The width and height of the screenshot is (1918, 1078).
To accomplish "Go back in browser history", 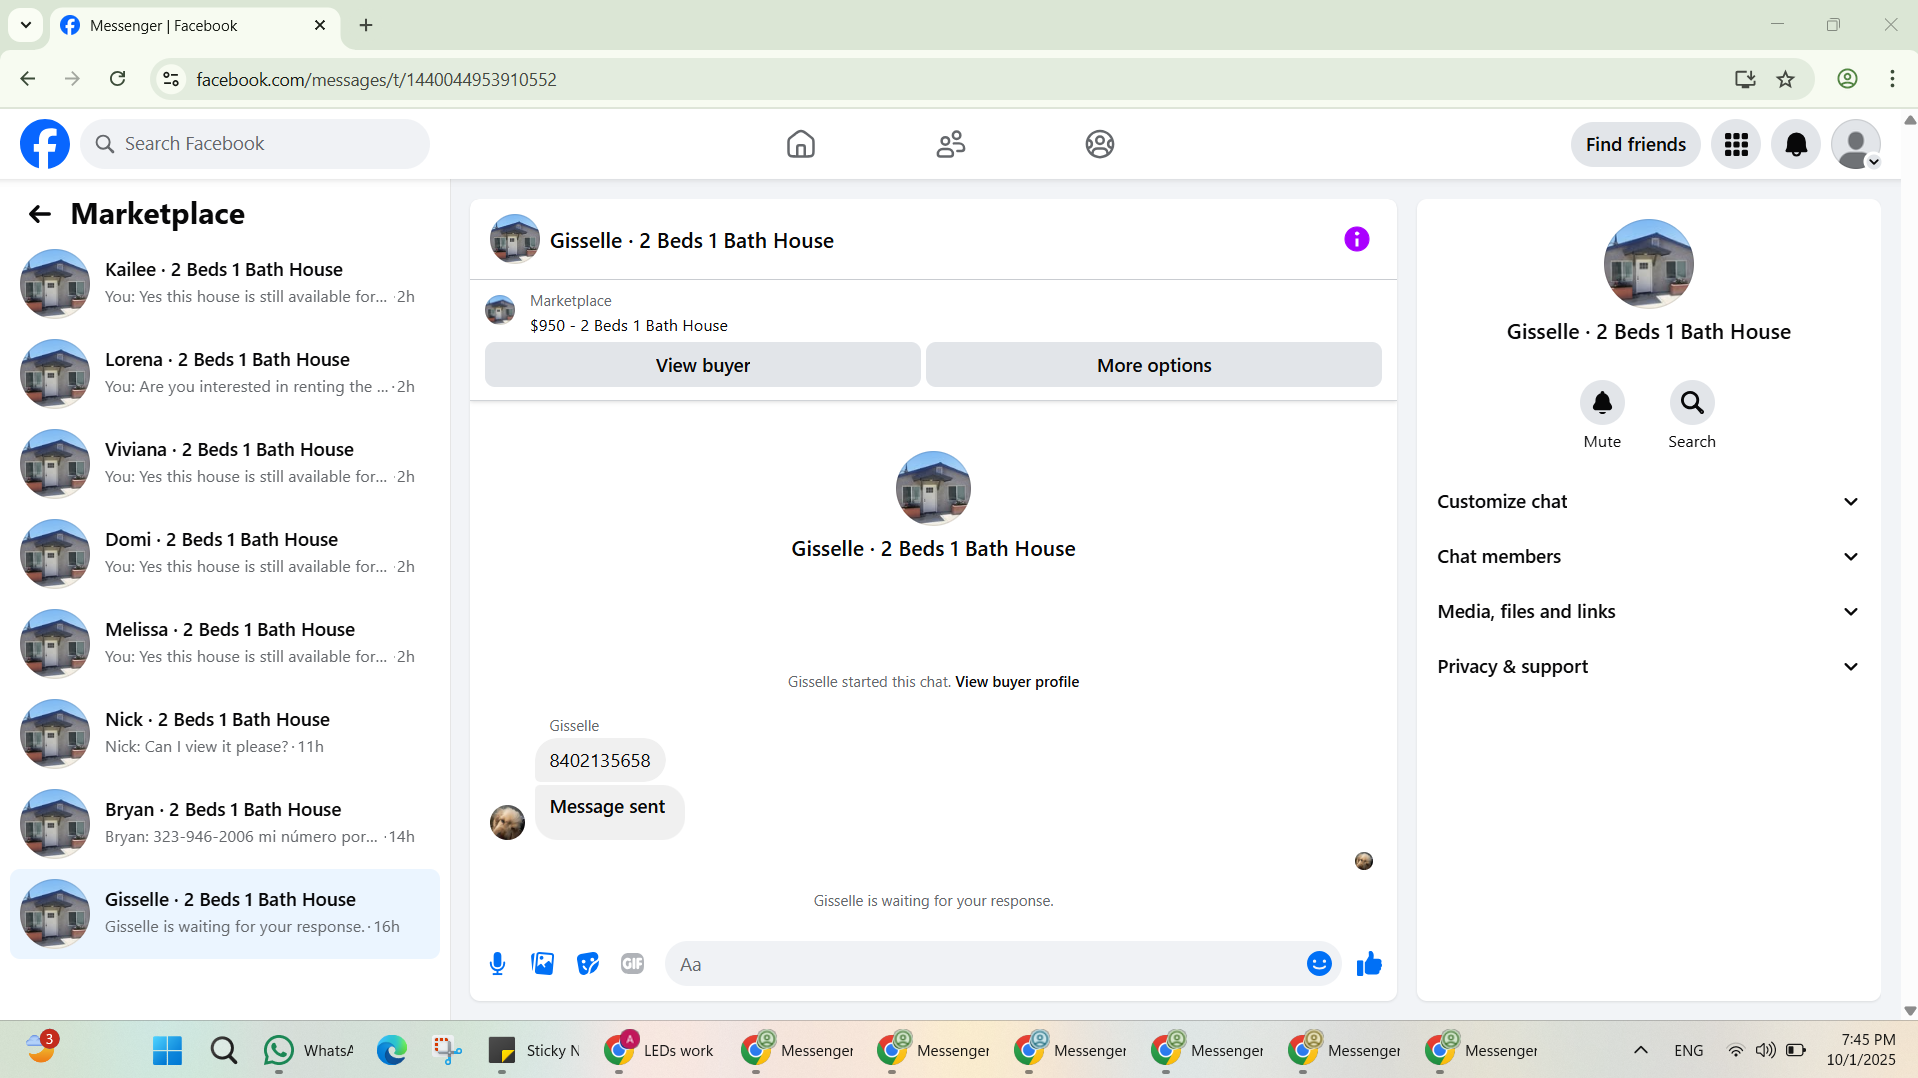I will pos(28,79).
